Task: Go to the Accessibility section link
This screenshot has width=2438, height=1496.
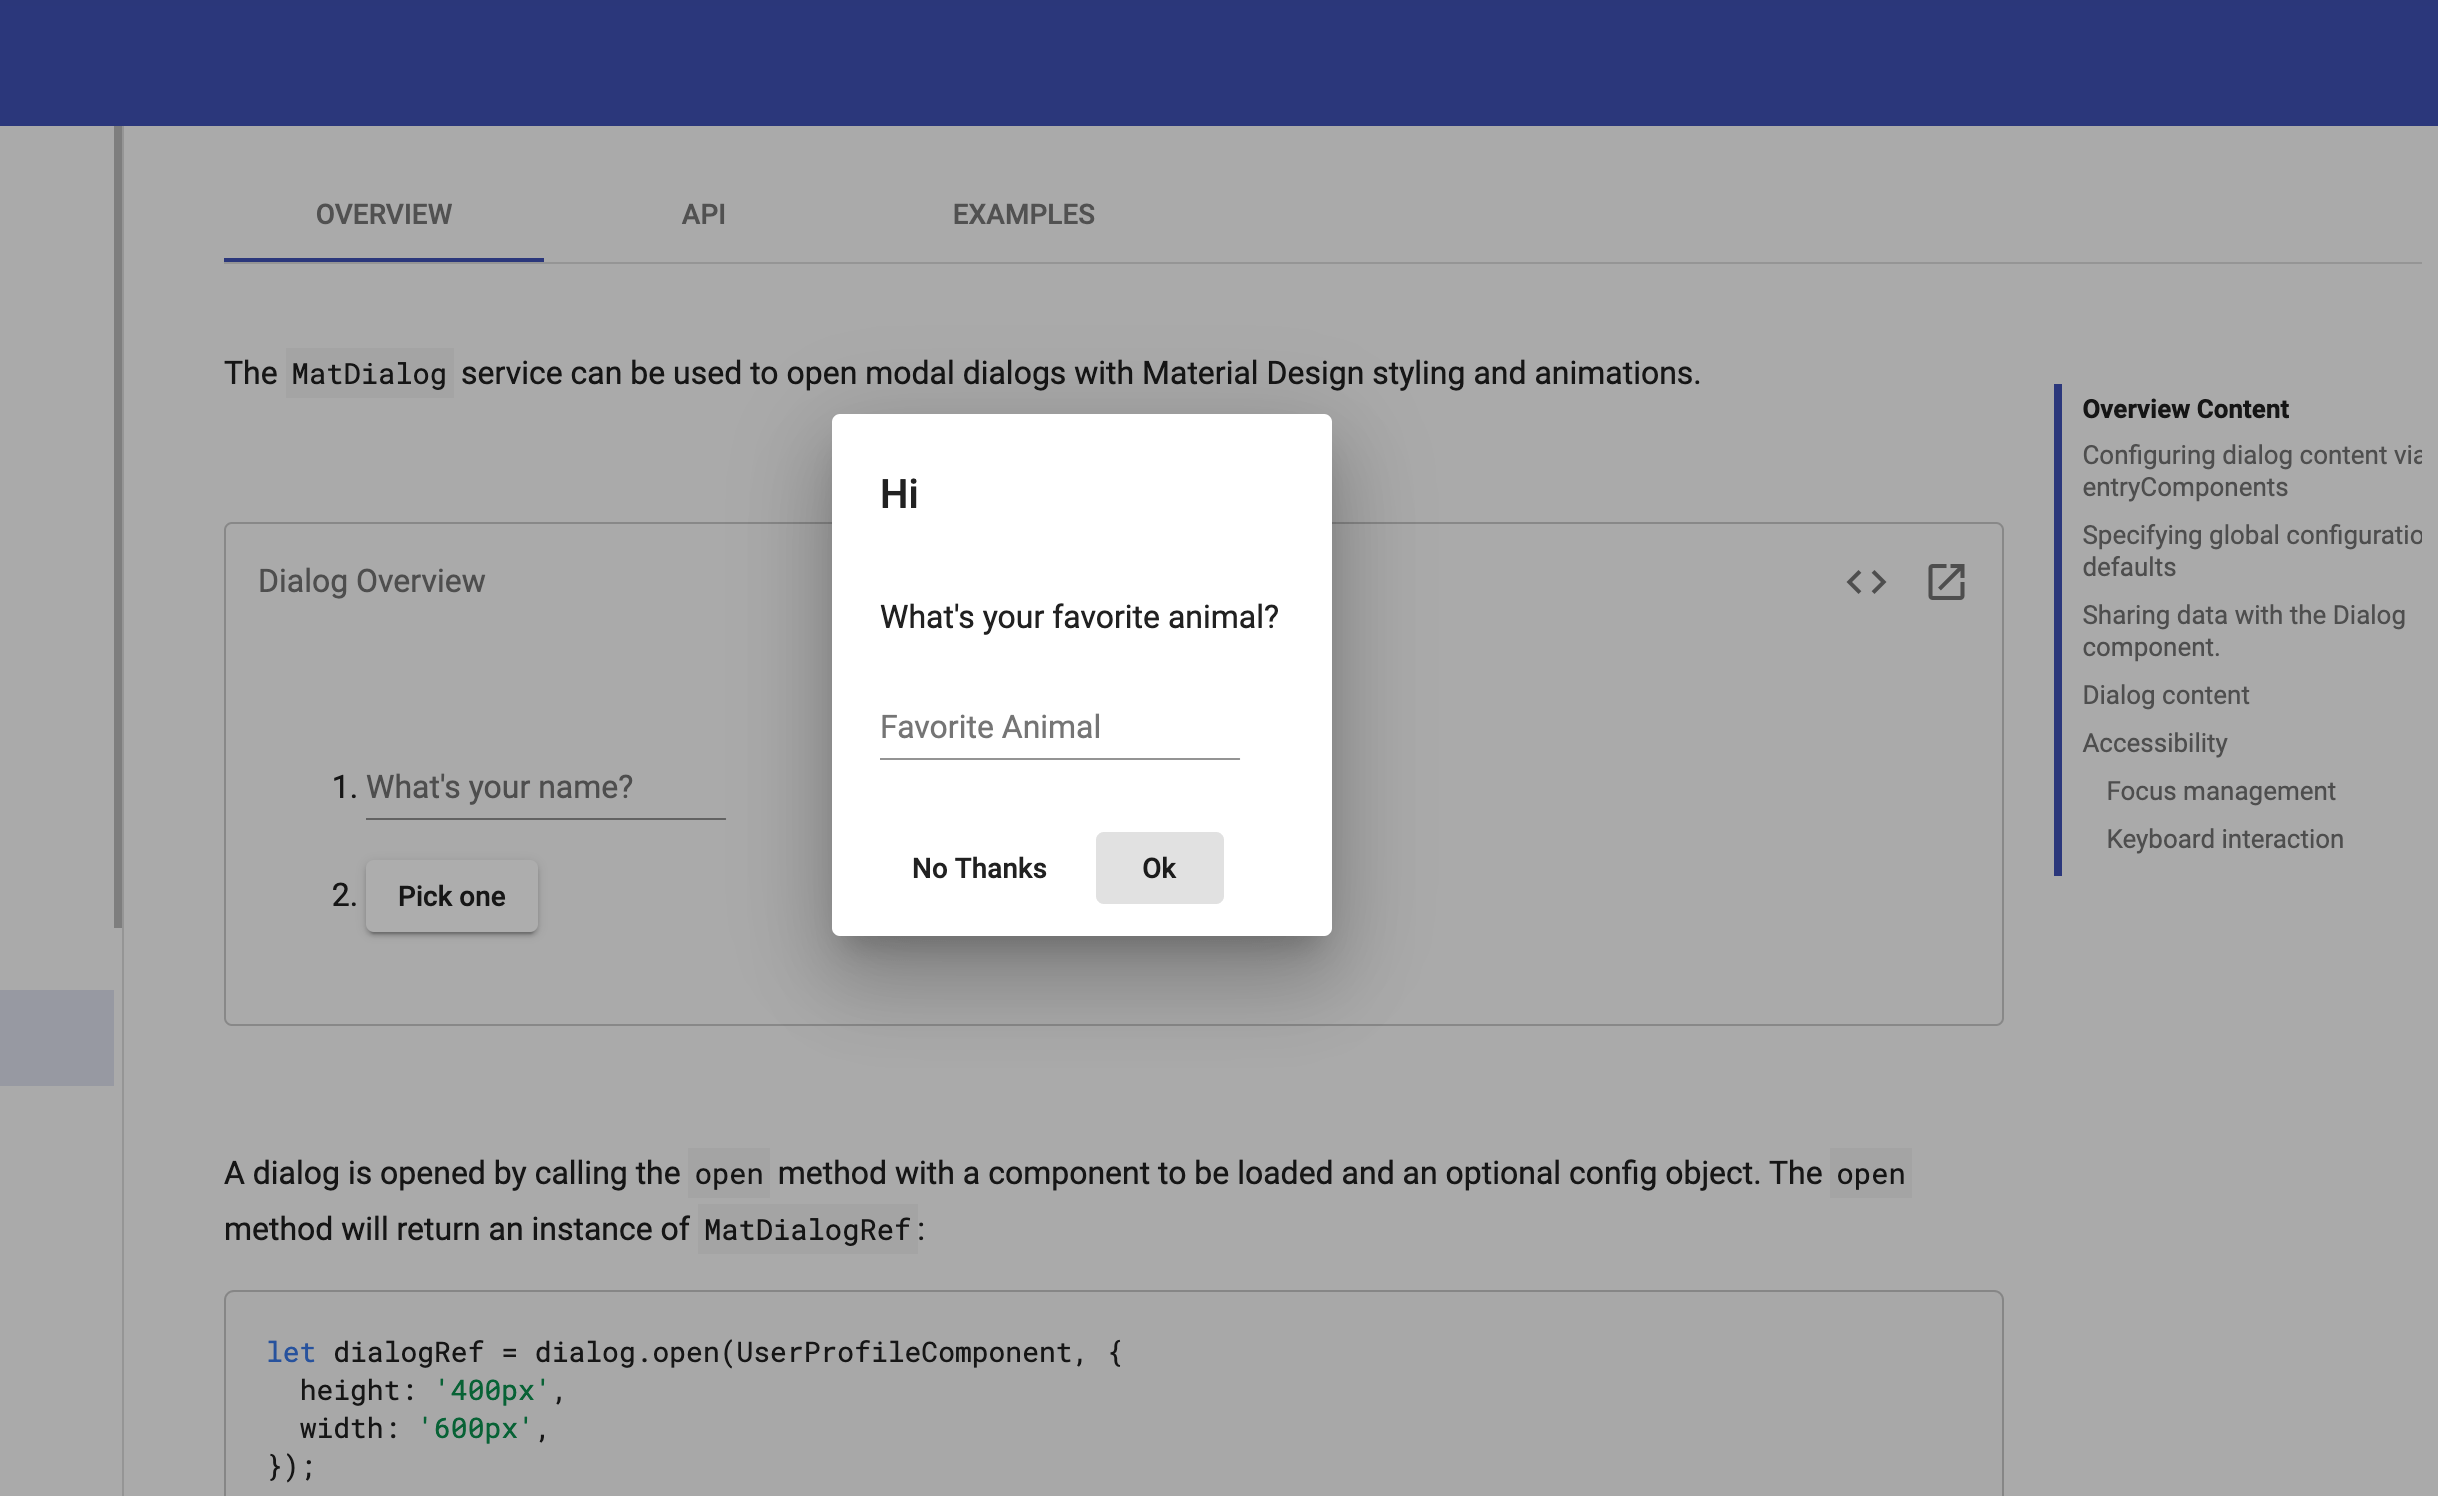Action: tap(2154, 743)
